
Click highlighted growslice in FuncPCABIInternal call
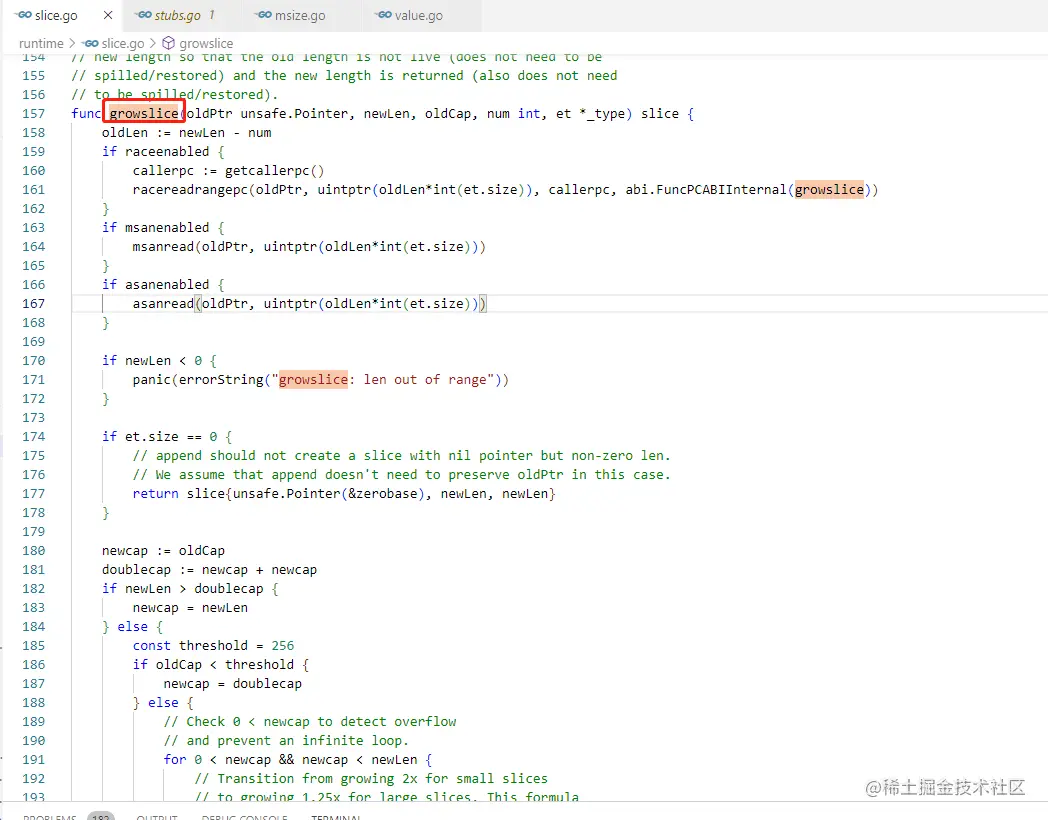[829, 190]
